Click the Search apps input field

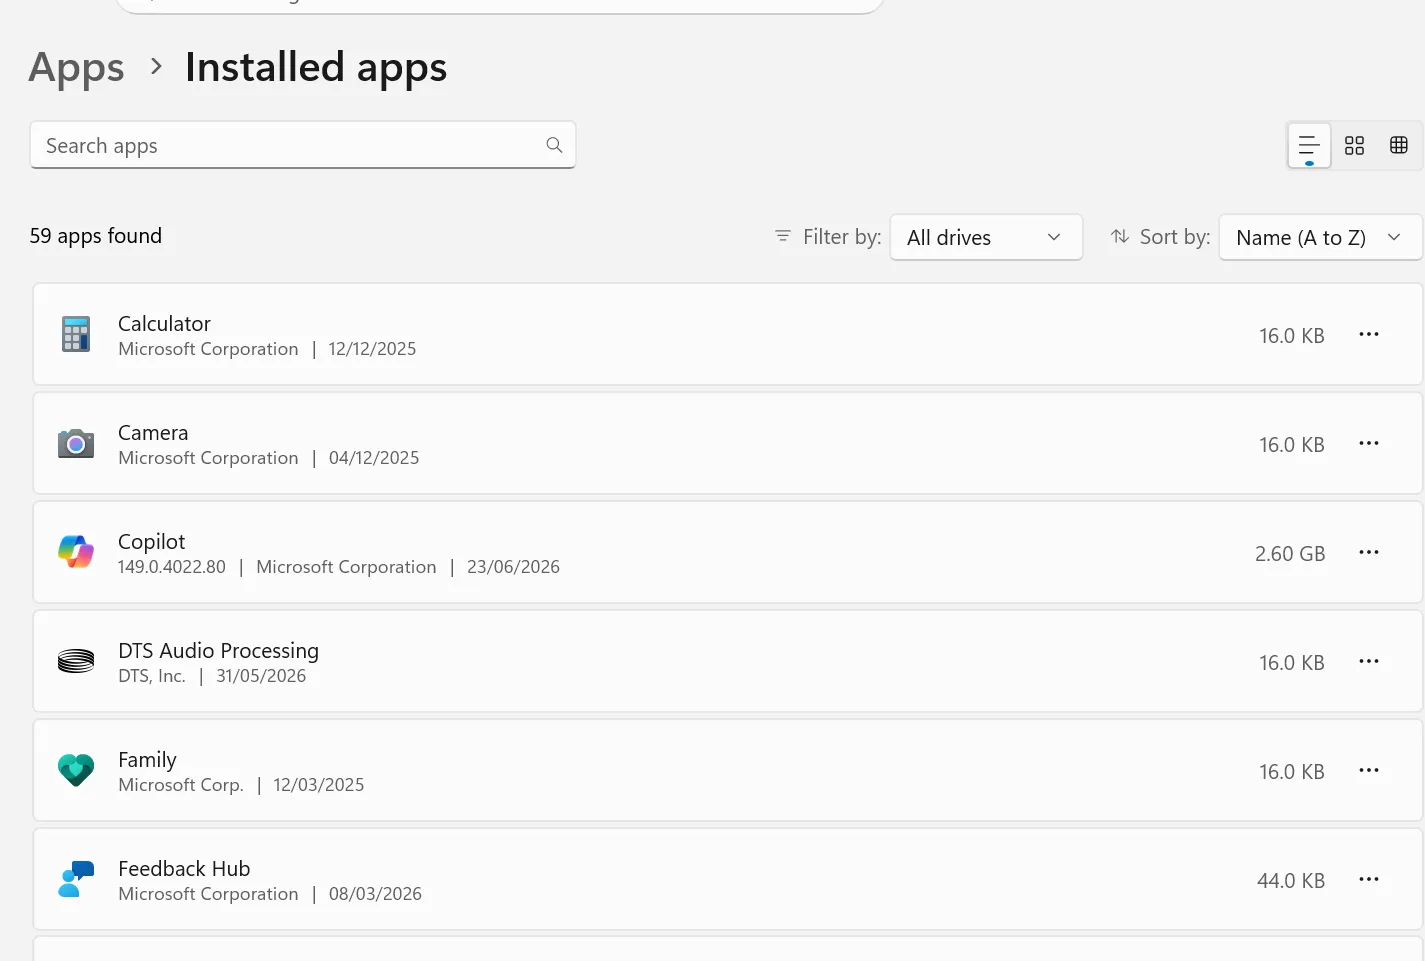tap(303, 145)
